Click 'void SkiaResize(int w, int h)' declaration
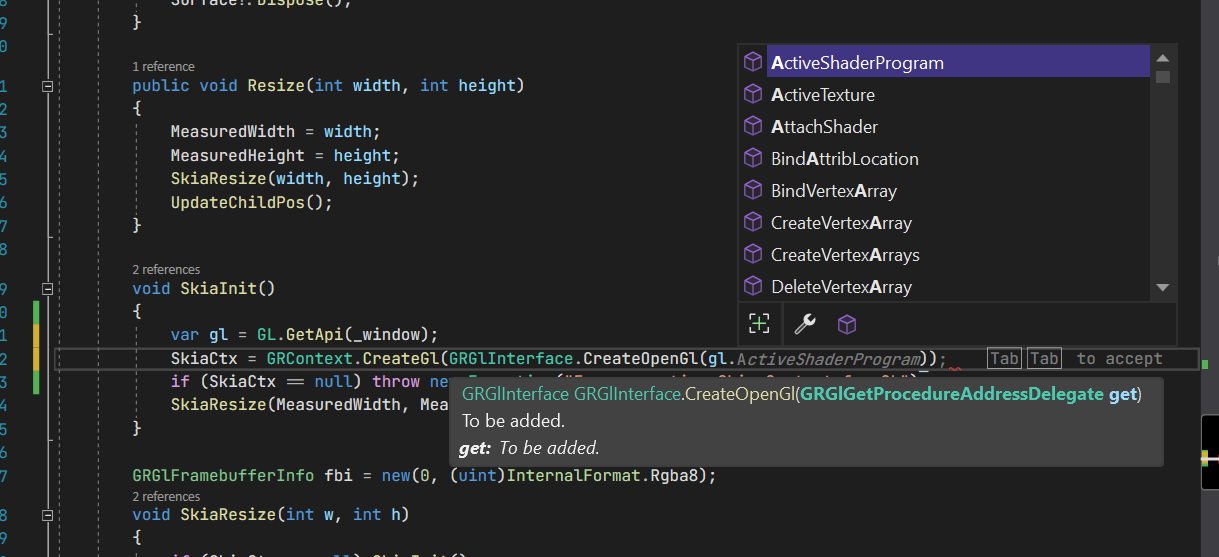 coord(271,515)
